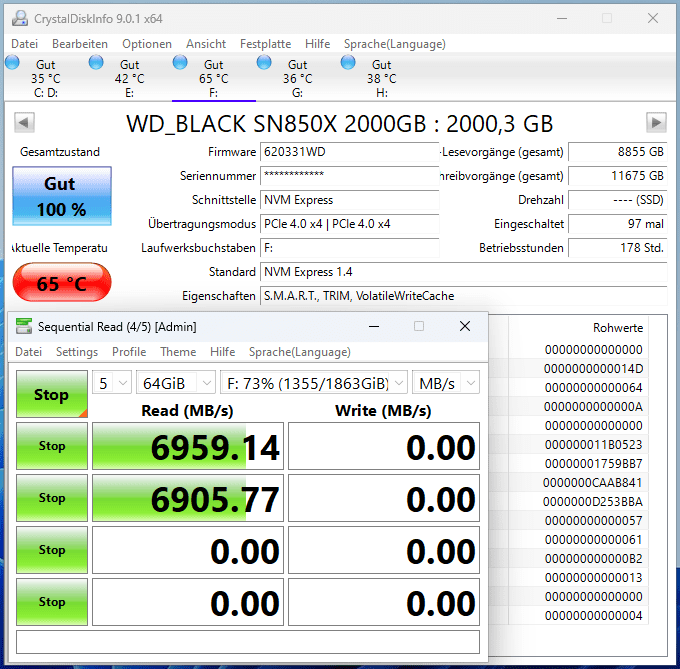
Task: Select raw value 0000001759BB7
Action: click(x=593, y=463)
